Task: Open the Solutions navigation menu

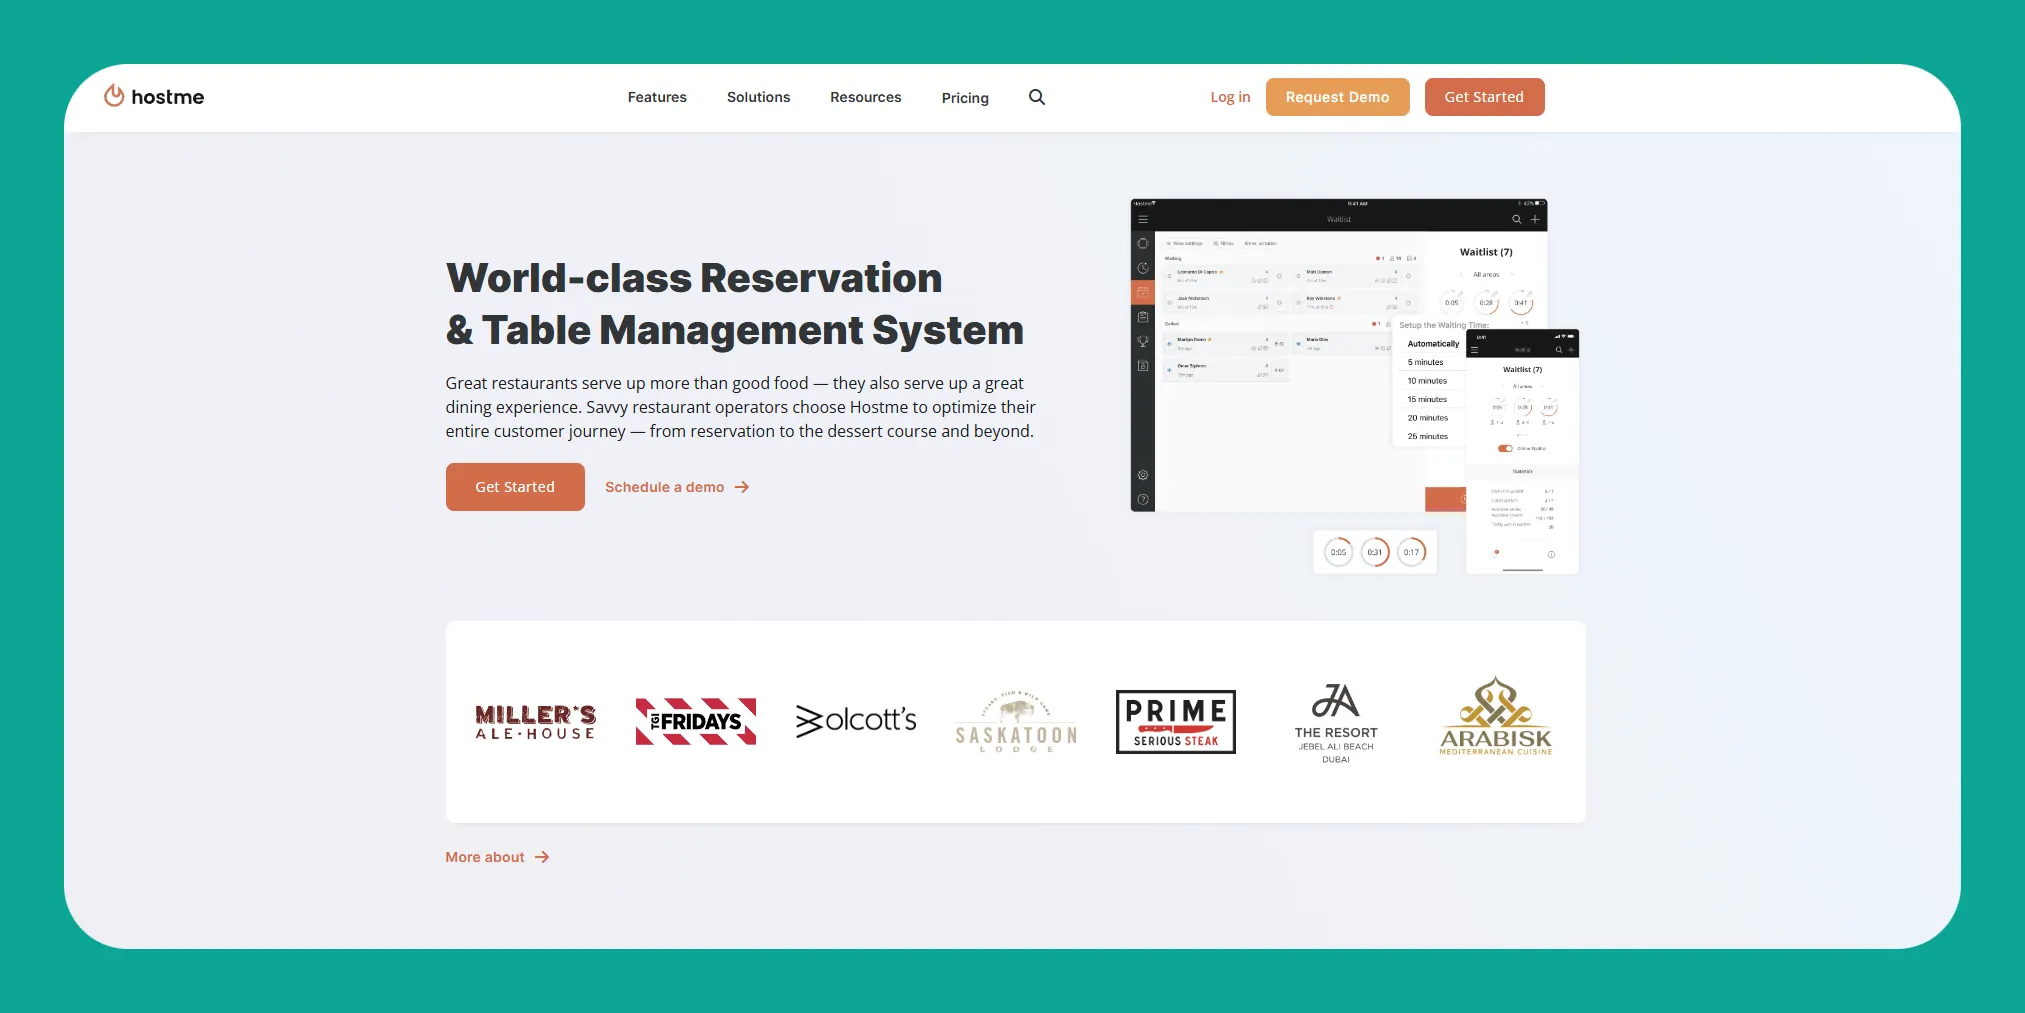Action: coord(757,97)
